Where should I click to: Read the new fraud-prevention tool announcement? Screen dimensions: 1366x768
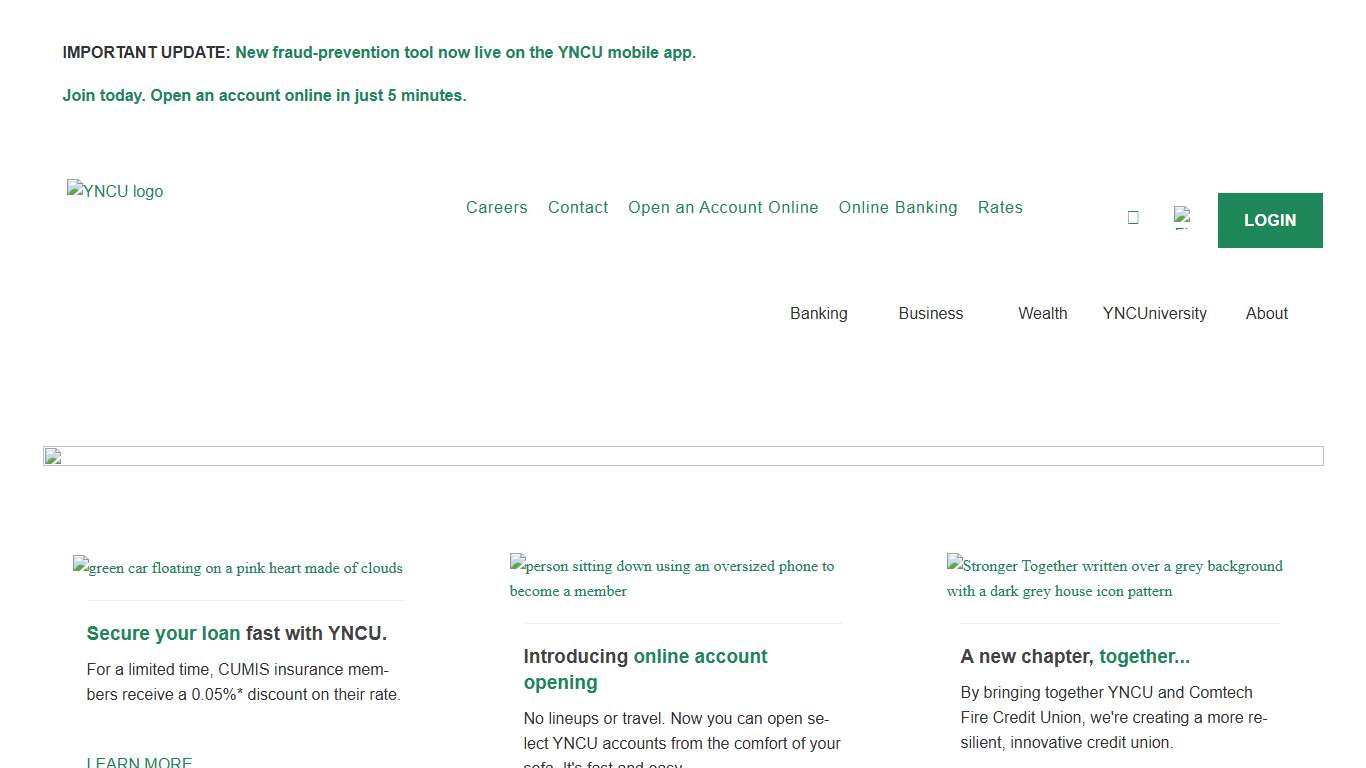465,52
